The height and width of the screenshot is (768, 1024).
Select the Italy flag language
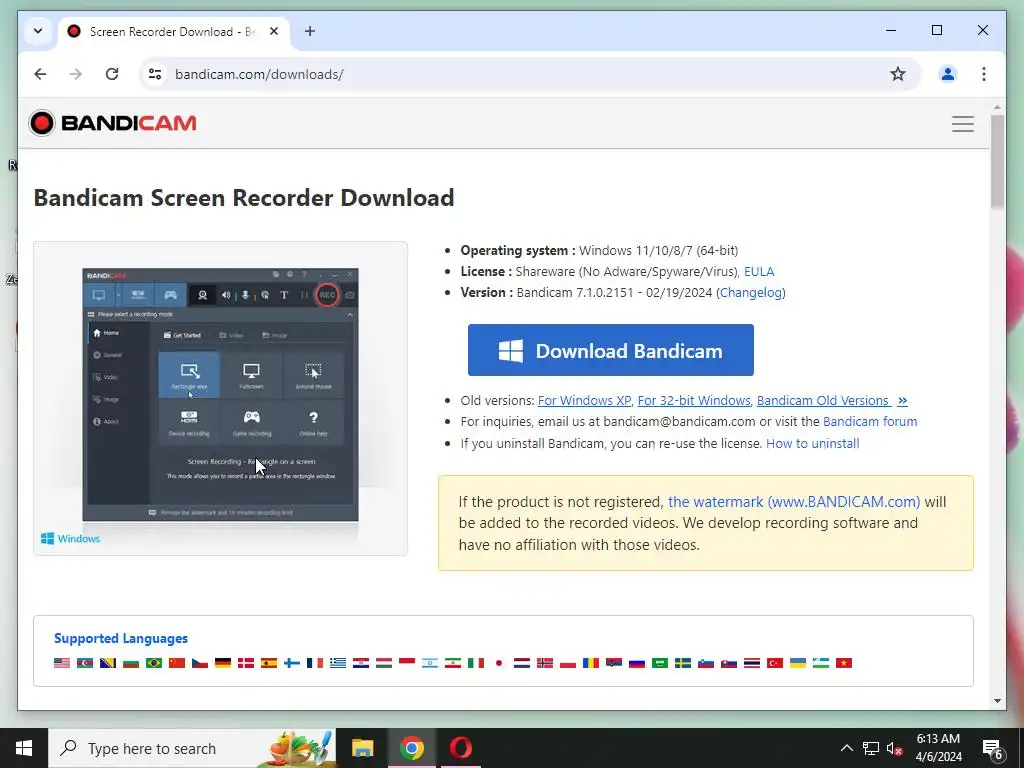click(x=476, y=663)
